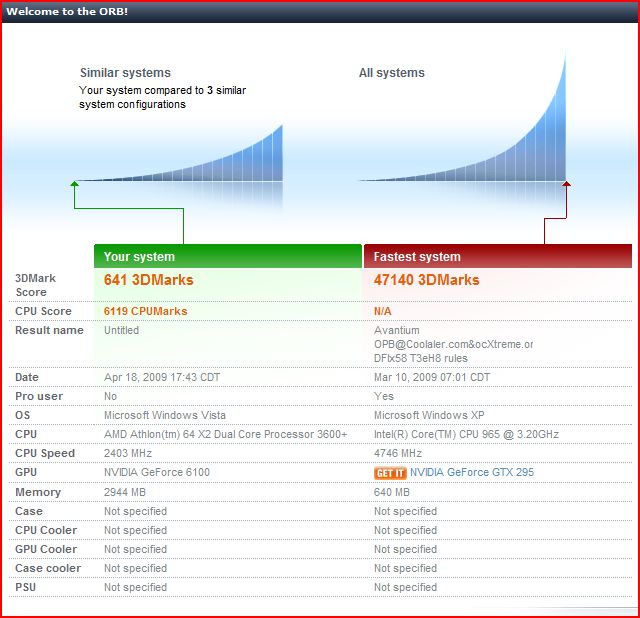
Task: Click the 4746 MHz CPU speed
Action: point(398,453)
